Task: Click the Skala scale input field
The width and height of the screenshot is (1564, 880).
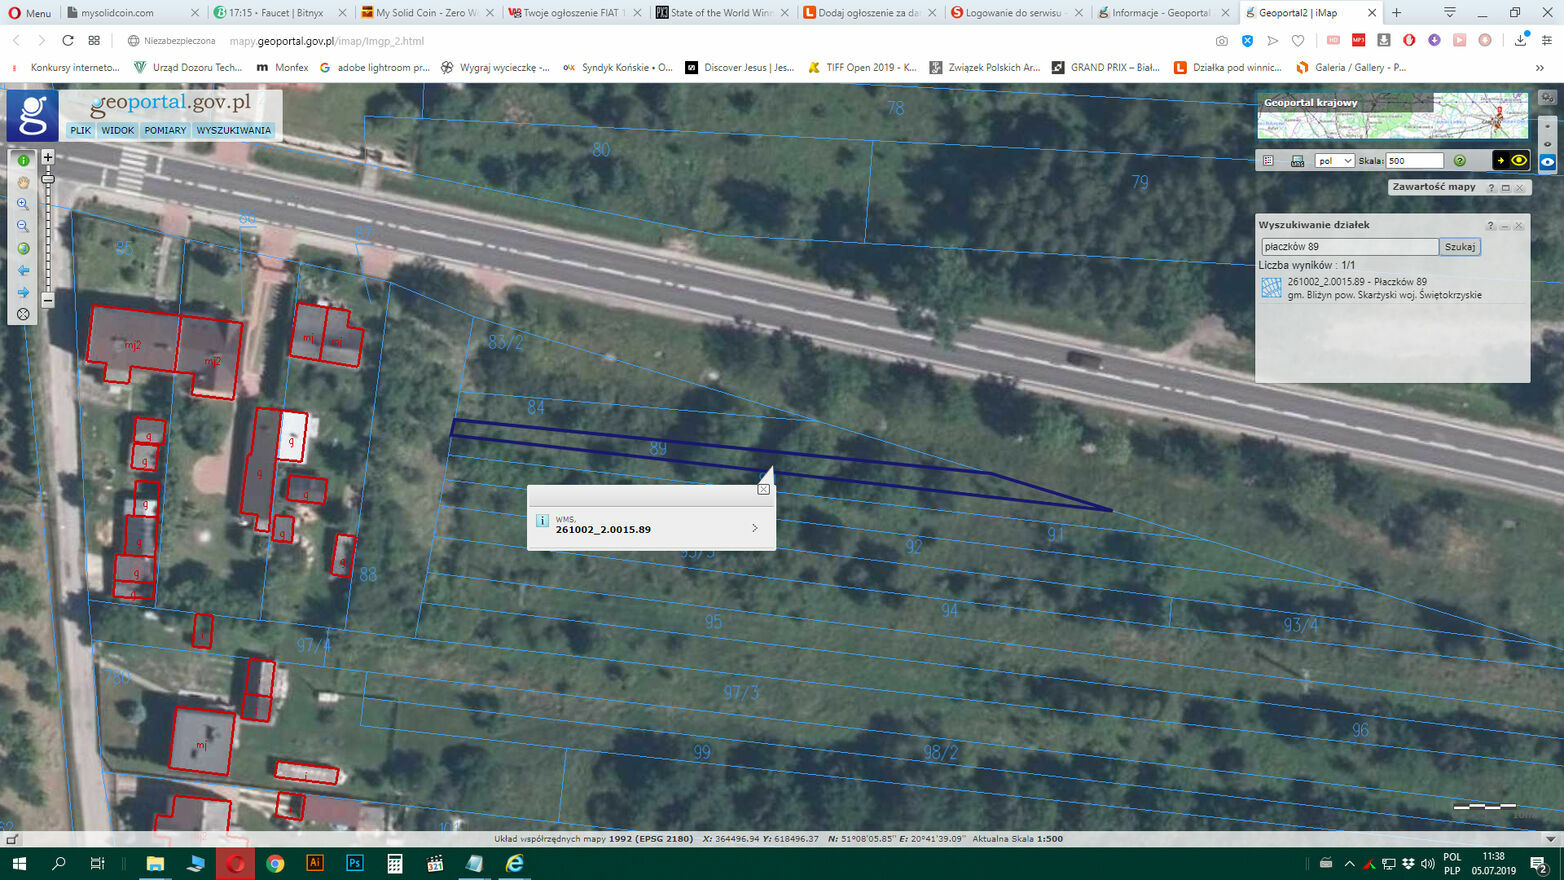Action: tap(1414, 161)
